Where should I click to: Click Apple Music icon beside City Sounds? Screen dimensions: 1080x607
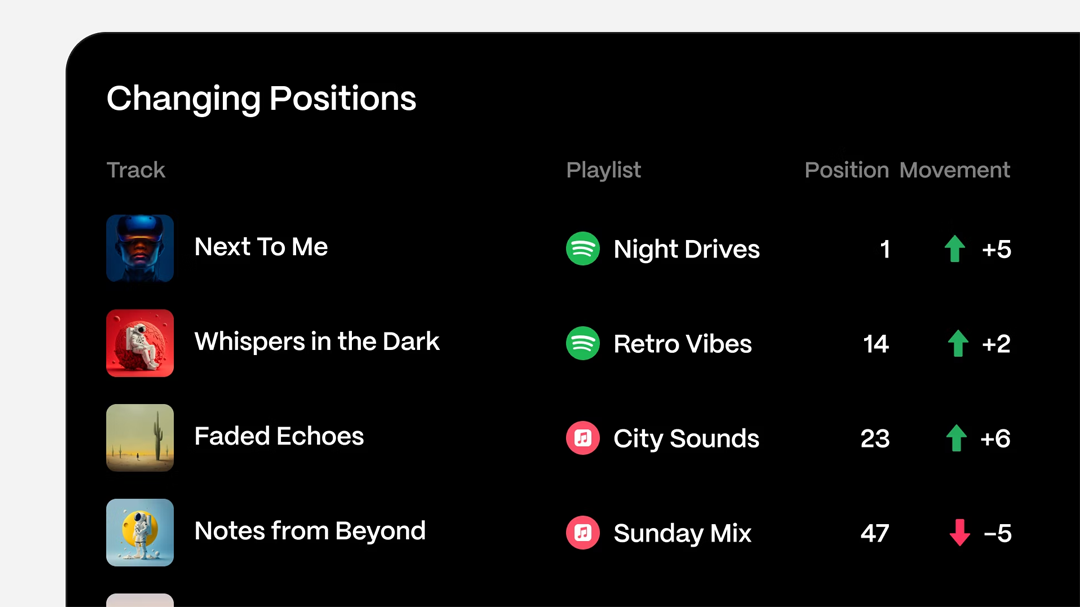click(x=583, y=438)
